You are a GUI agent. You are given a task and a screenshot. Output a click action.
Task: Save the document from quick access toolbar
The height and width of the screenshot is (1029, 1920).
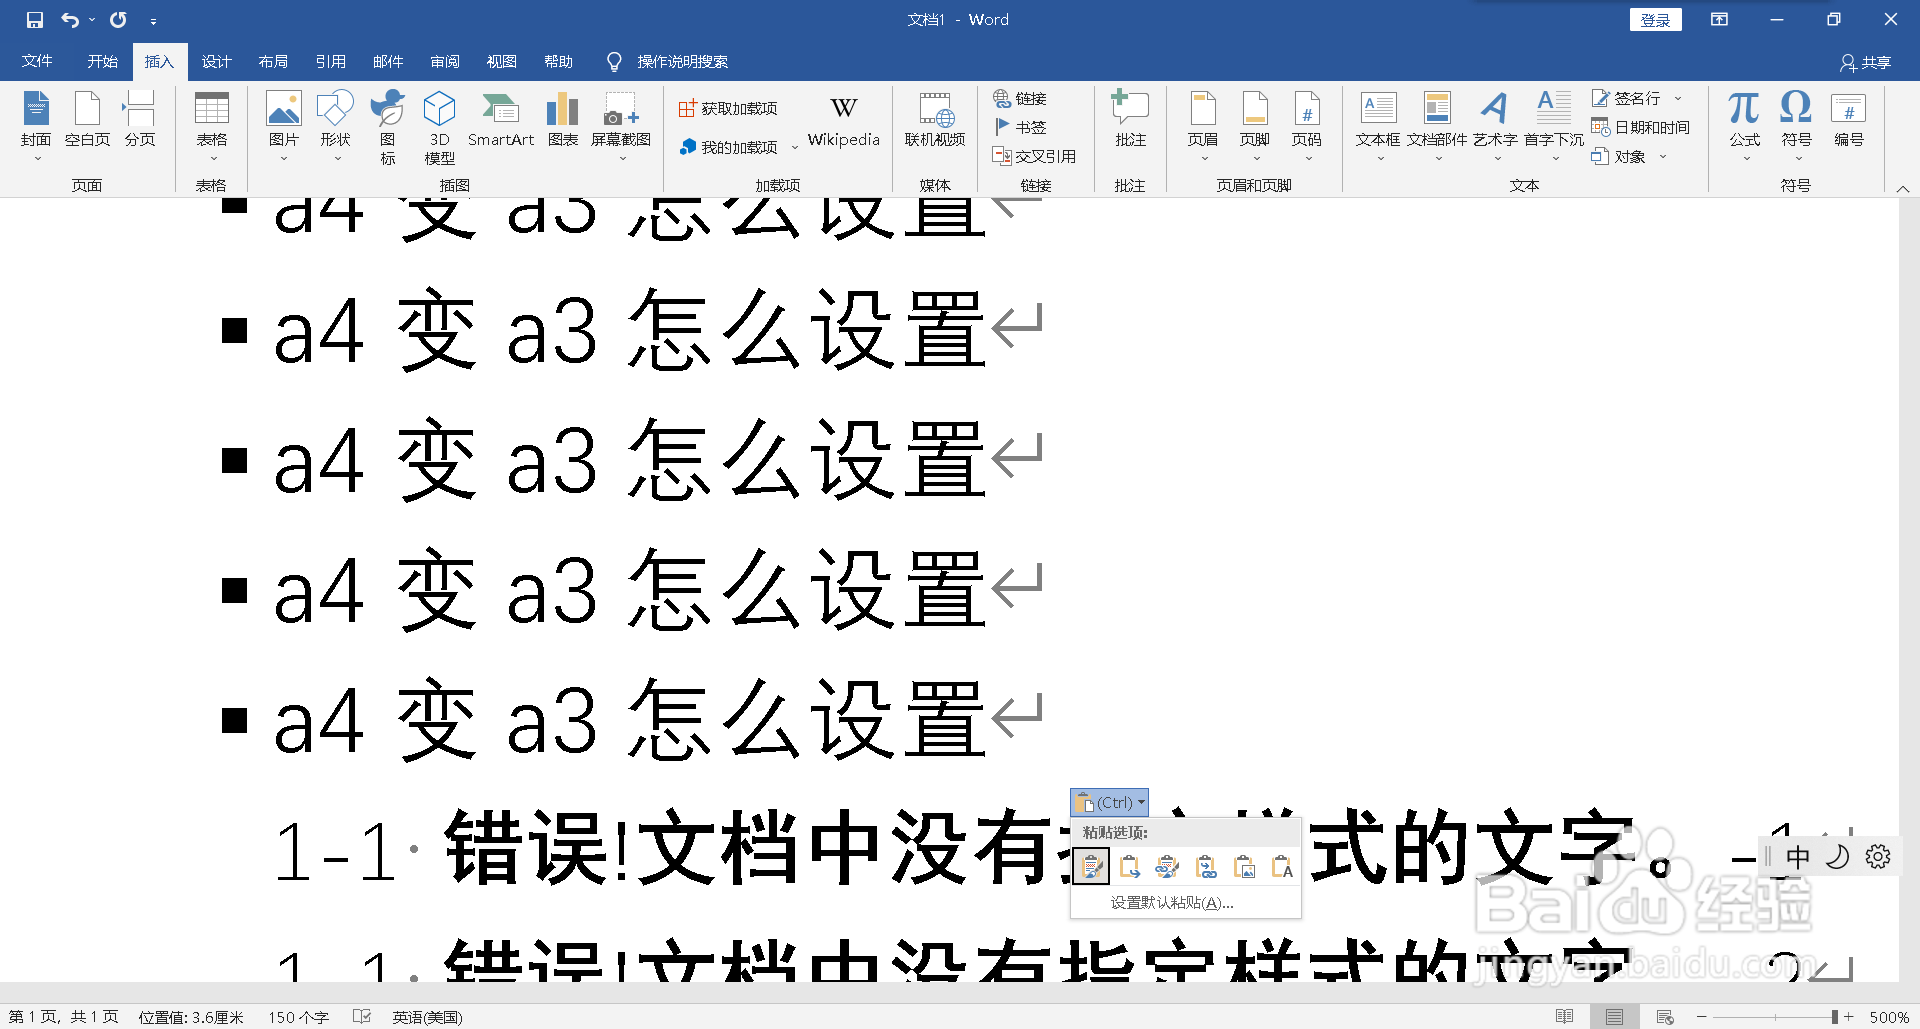(35, 20)
